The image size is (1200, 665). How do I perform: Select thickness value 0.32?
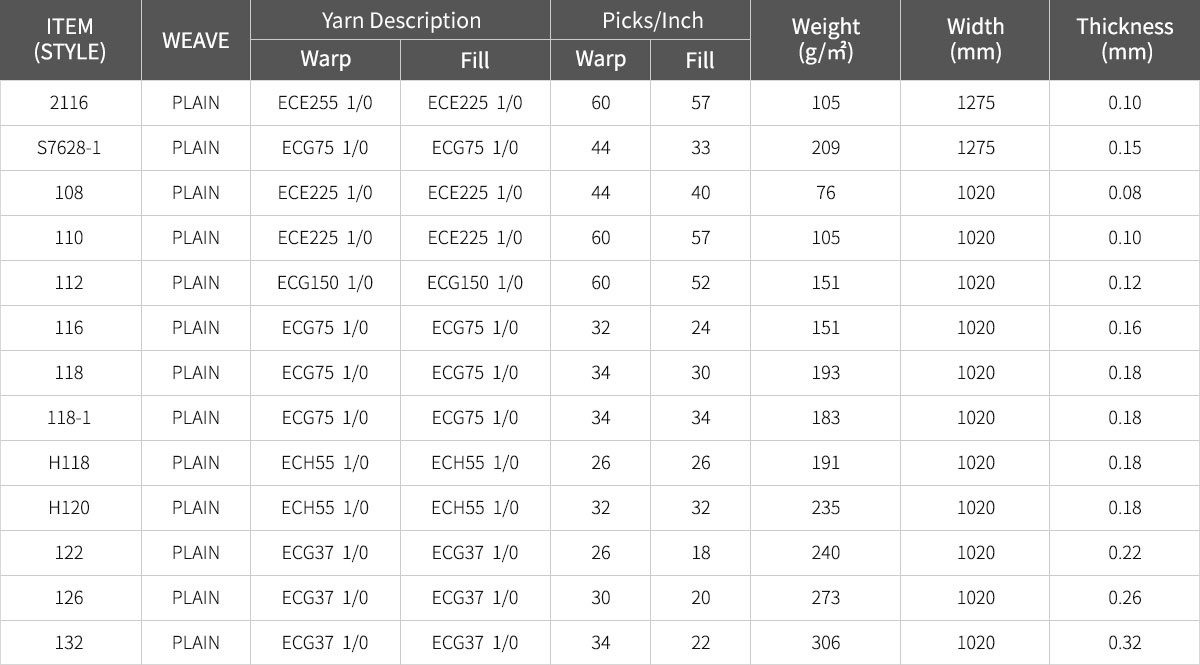click(1125, 643)
